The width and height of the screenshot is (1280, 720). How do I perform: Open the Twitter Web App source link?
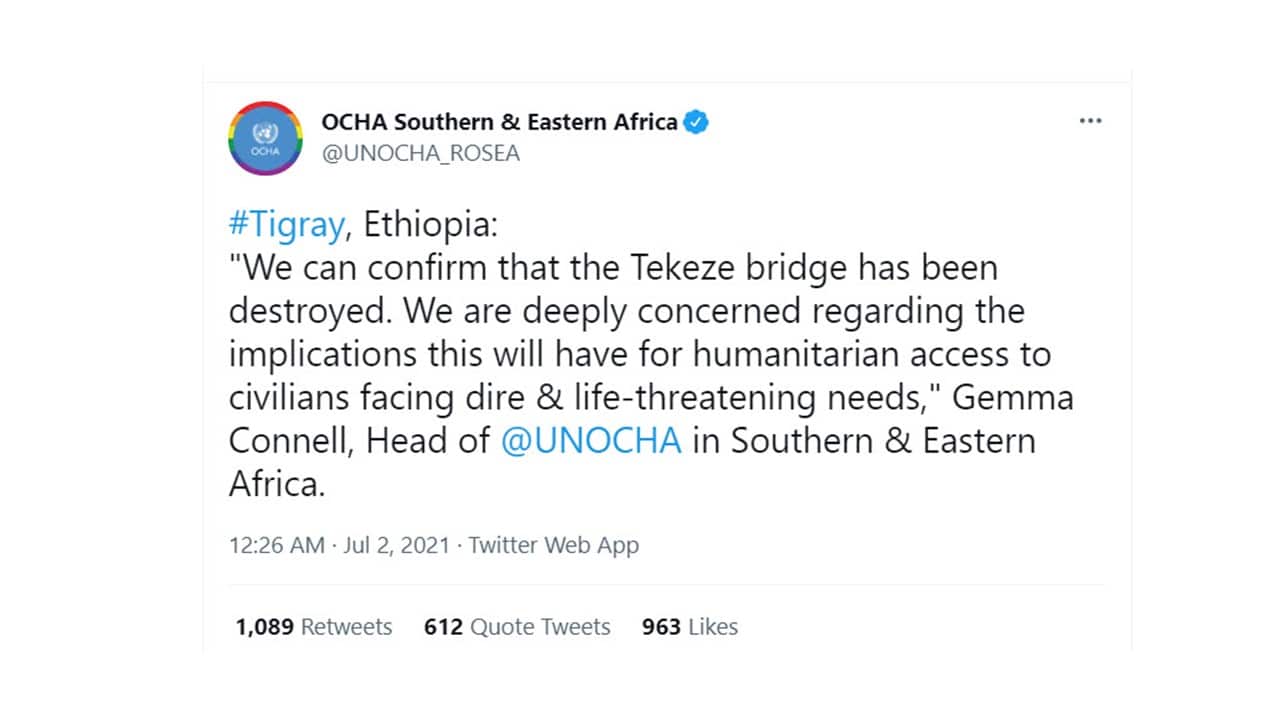(x=553, y=545)
